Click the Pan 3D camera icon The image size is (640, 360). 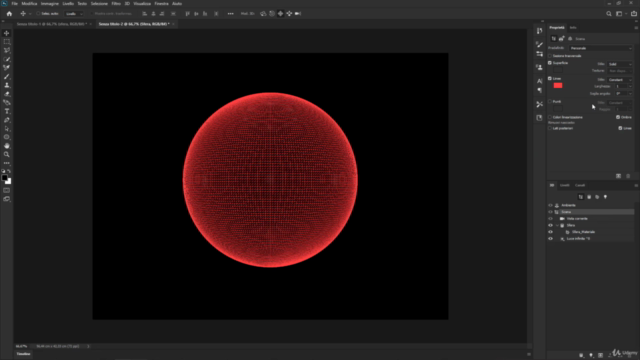click(280, 13)
